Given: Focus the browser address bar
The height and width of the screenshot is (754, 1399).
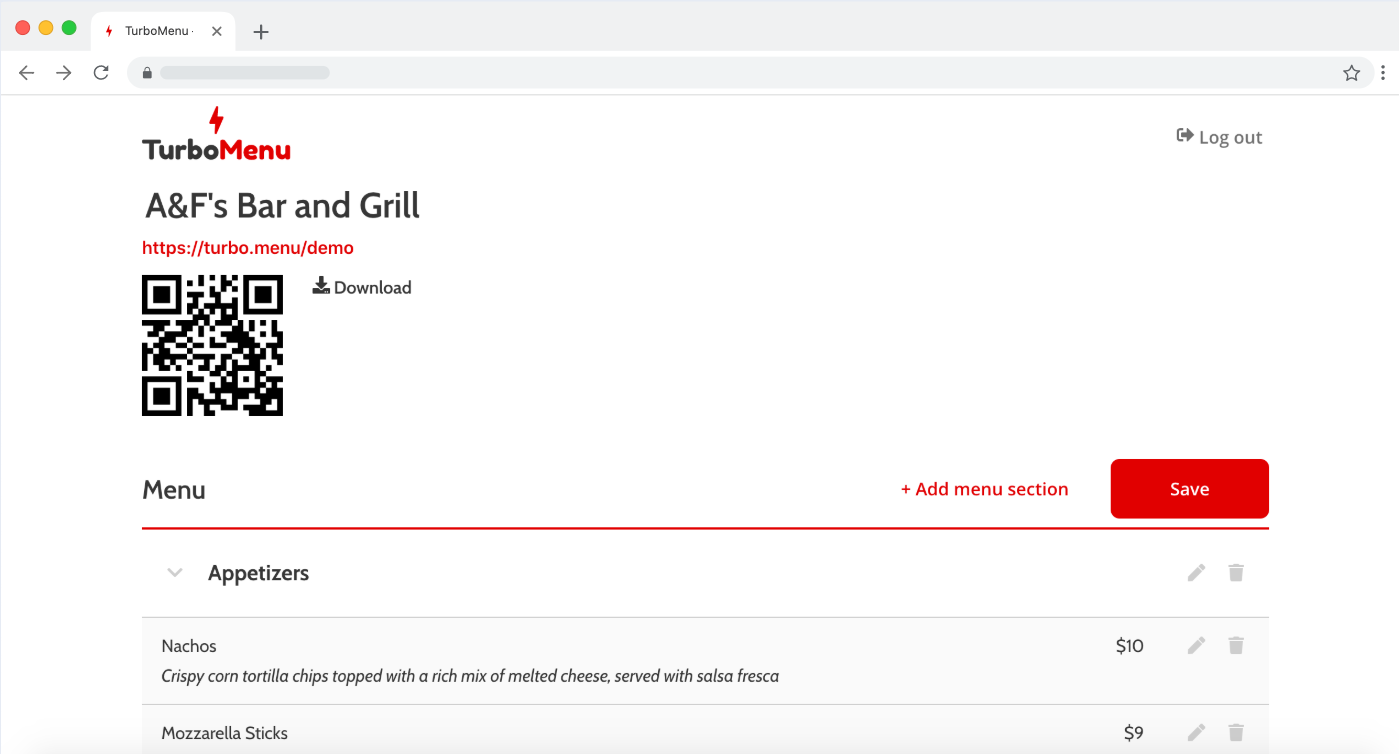Looking at the screenshot, I should (x=700, y=73).
